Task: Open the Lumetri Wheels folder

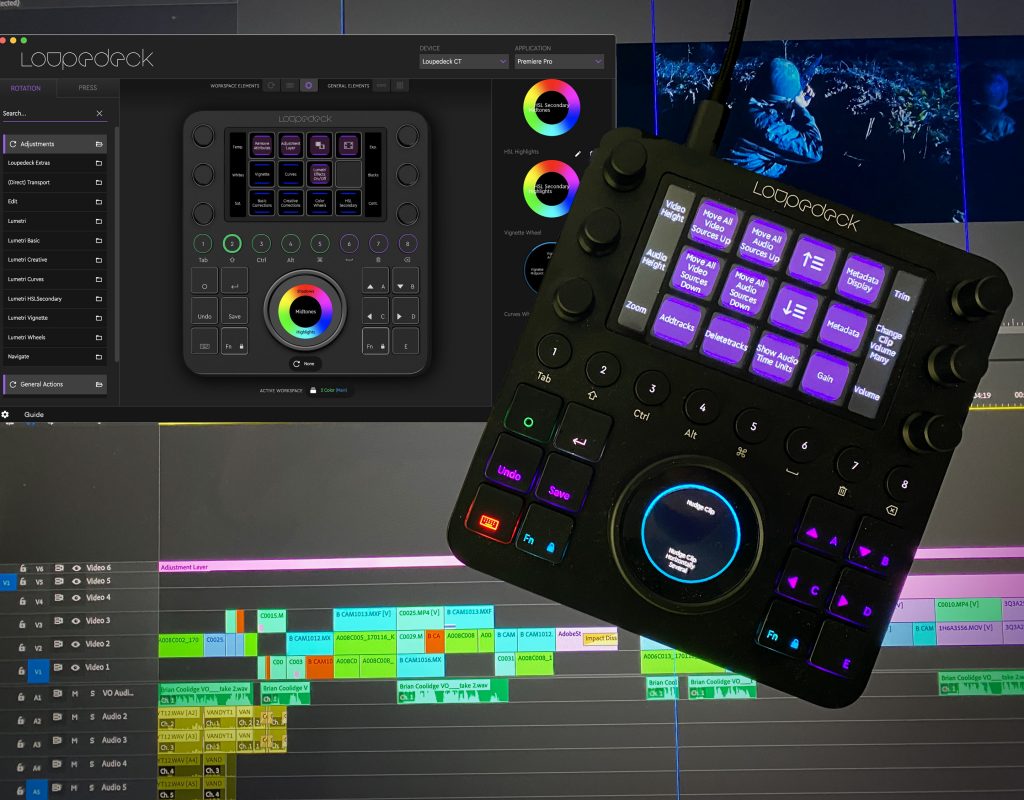Action: [55, 337]
